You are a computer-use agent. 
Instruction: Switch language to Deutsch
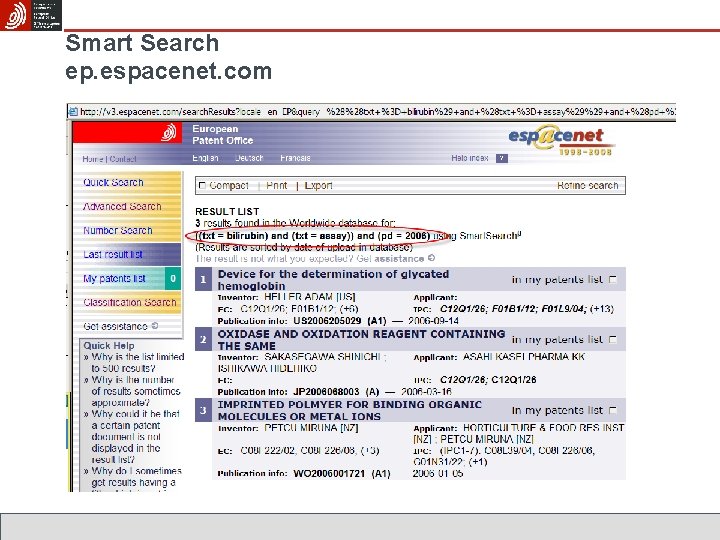[x=249, y=158]
